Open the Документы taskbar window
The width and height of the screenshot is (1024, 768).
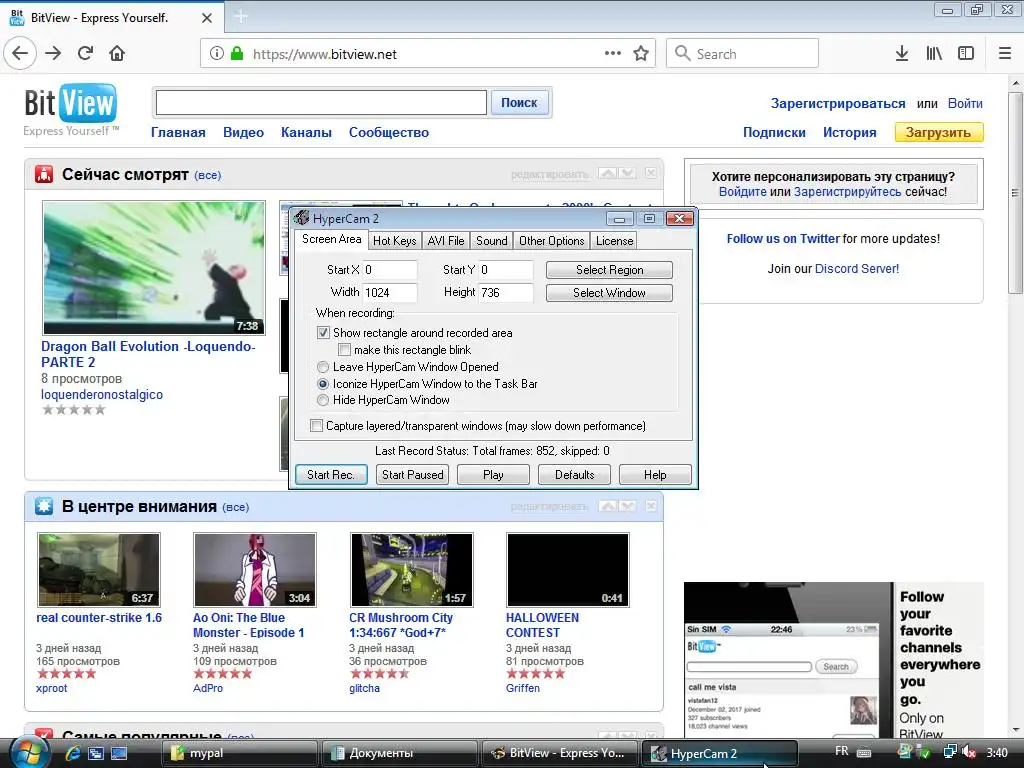pos(400,753)
